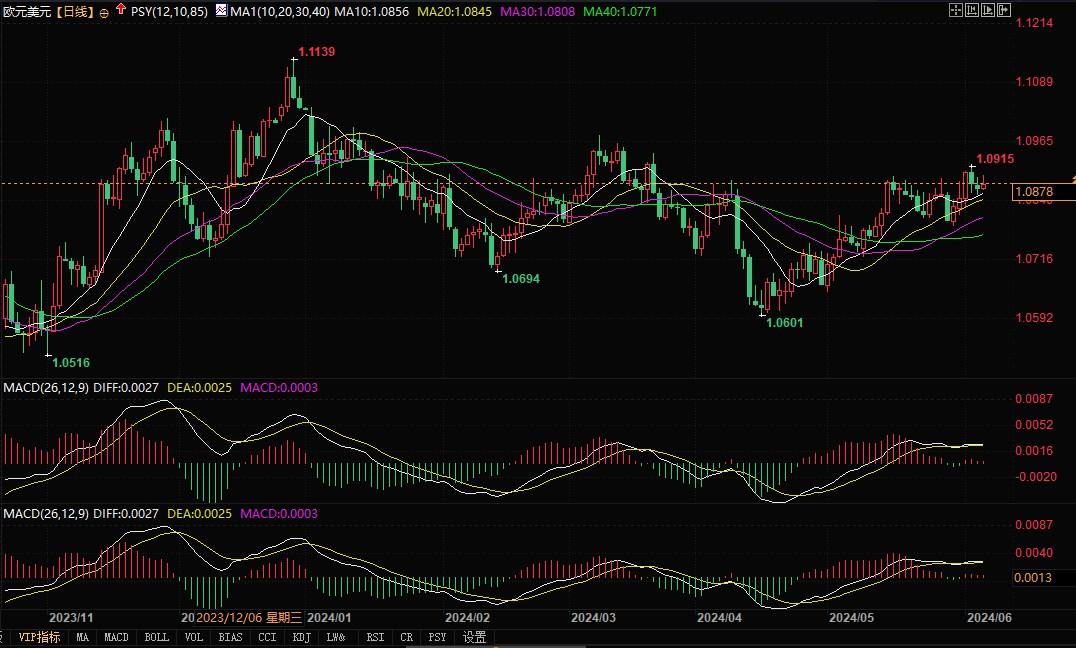1076x648 pixels.
Task: Click the chart playback arrow icon
Action: 988,10
